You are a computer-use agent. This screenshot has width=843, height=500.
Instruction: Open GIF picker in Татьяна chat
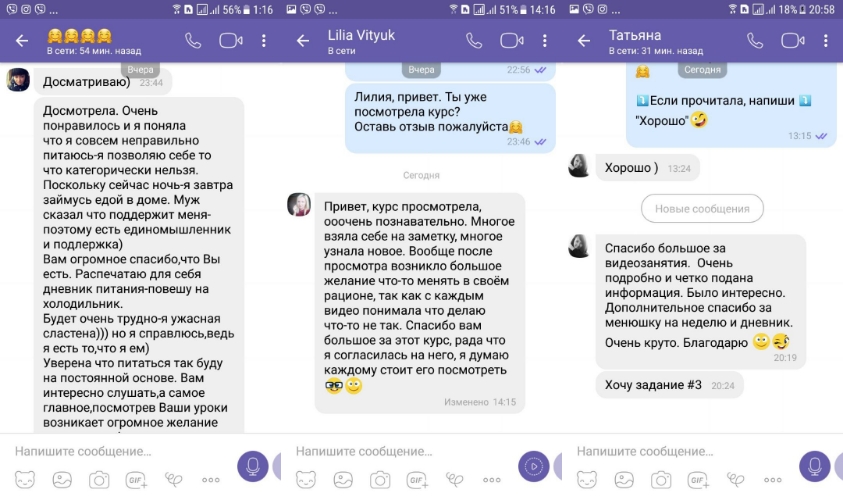tap(698, 480)
